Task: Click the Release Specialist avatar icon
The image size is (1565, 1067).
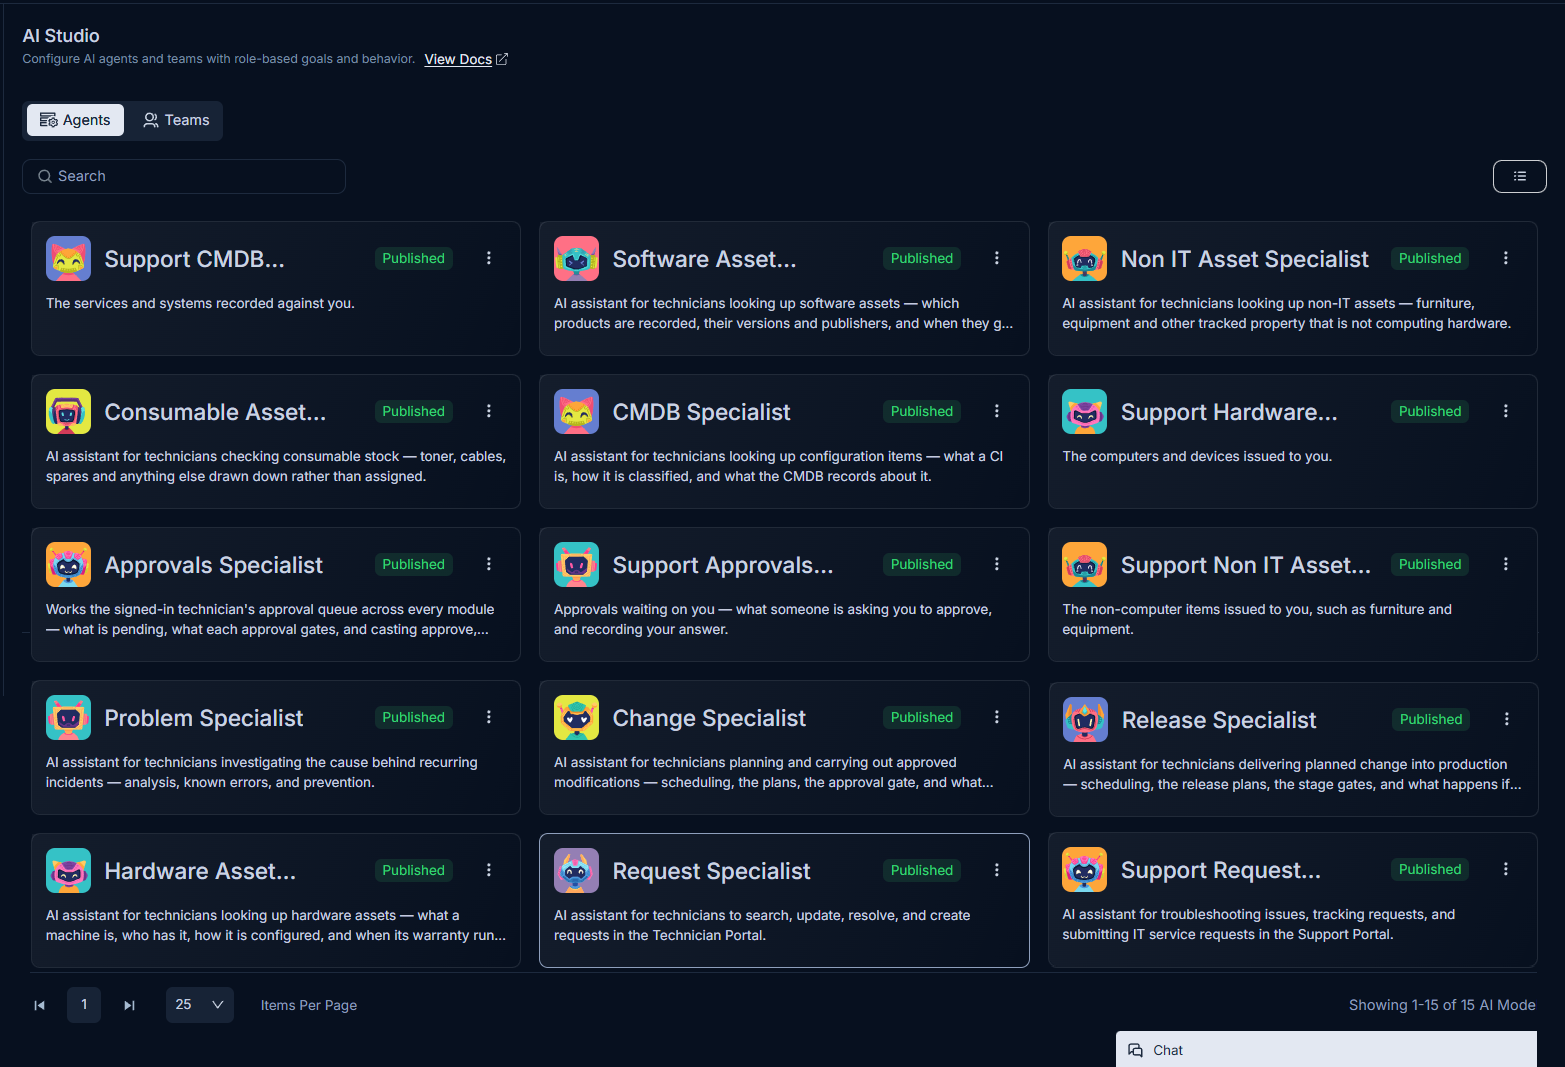Action: (x=1085, y=720)
